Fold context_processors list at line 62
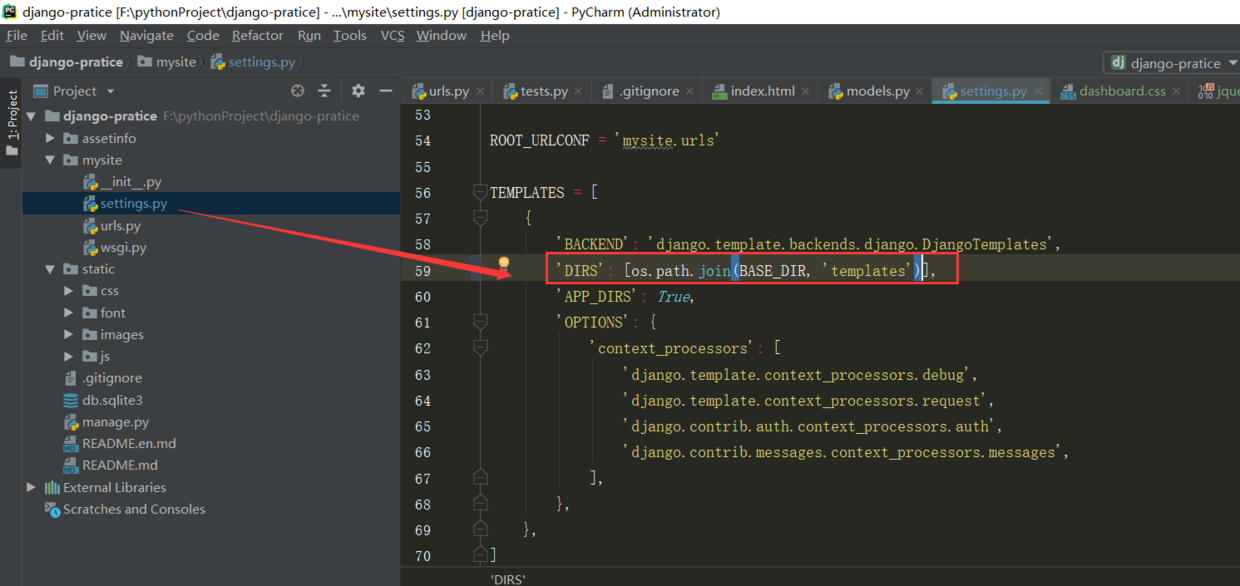Viewport: 1240px width, 586px height. click(x=480, y=348)
